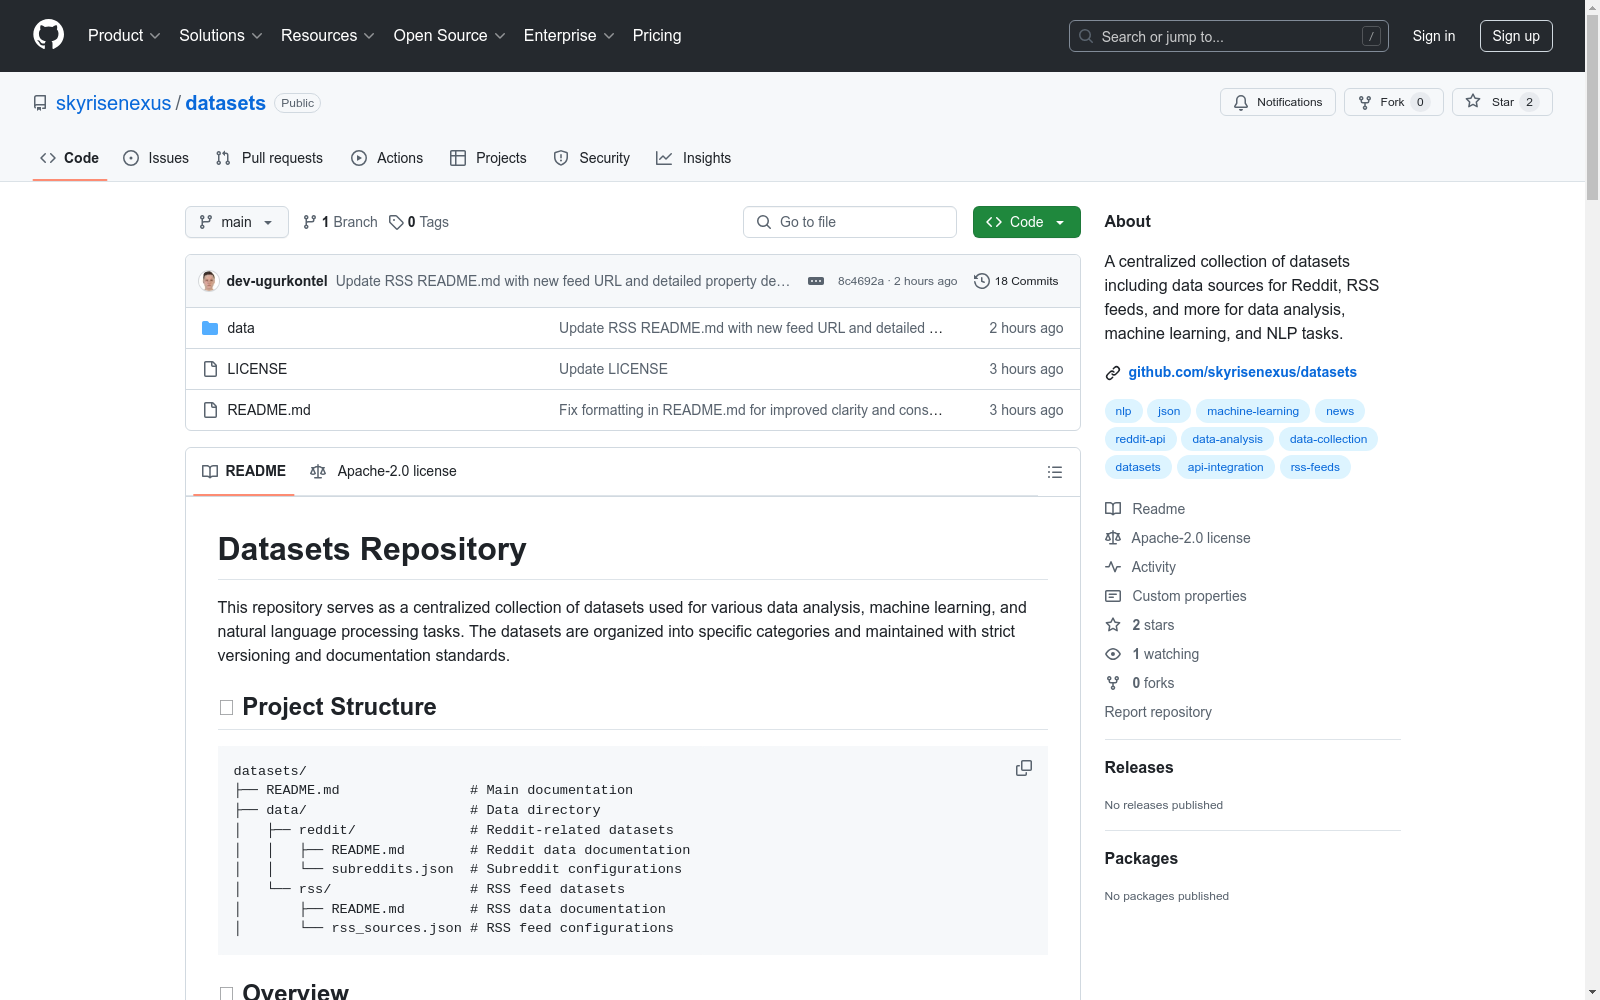Open the Insights tab

[693, 158]
